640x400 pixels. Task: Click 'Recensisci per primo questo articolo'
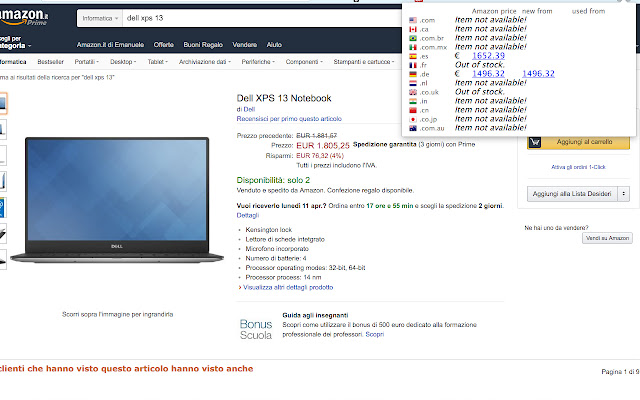289,119
